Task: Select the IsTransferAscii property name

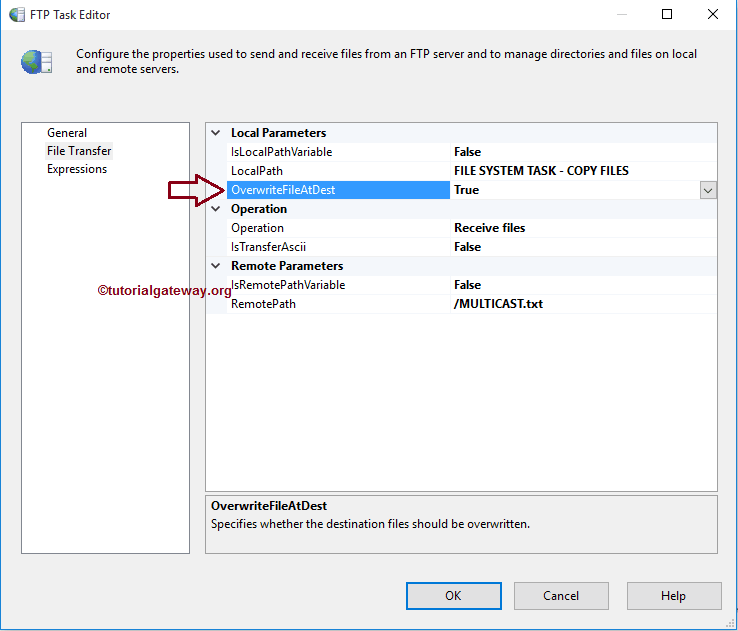Action: click(268, 247)
